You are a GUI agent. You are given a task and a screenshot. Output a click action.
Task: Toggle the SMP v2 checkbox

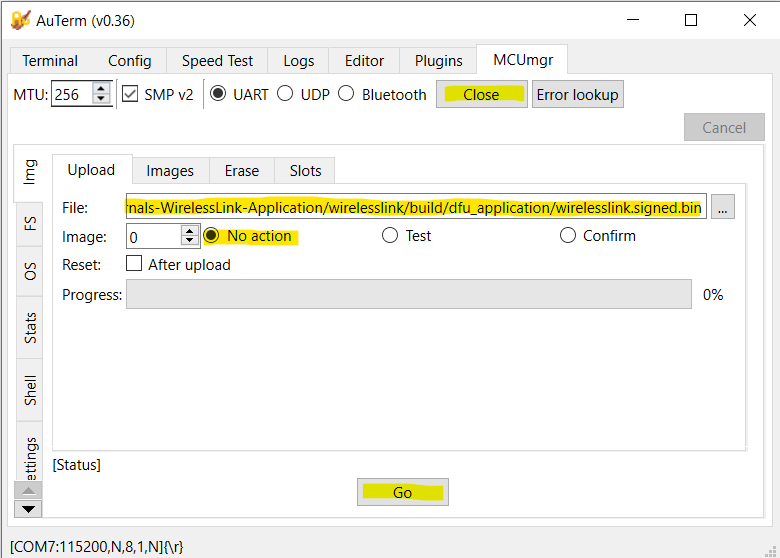(130, 94)
